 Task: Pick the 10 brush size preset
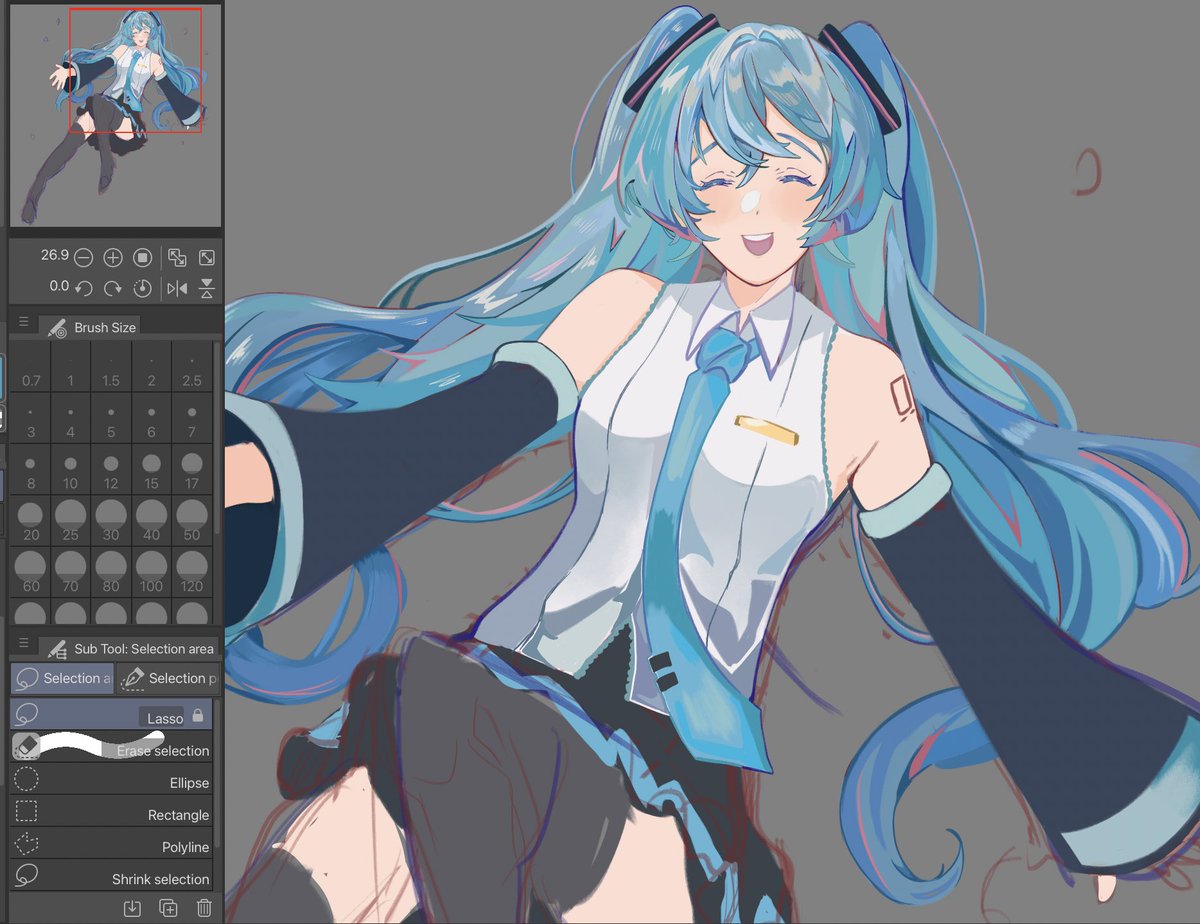pos(70,470)
